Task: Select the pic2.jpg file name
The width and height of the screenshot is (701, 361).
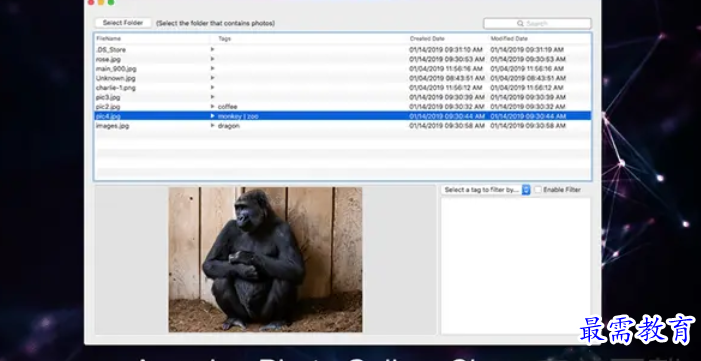Action: pyautogui.click(x=108, y=107)
